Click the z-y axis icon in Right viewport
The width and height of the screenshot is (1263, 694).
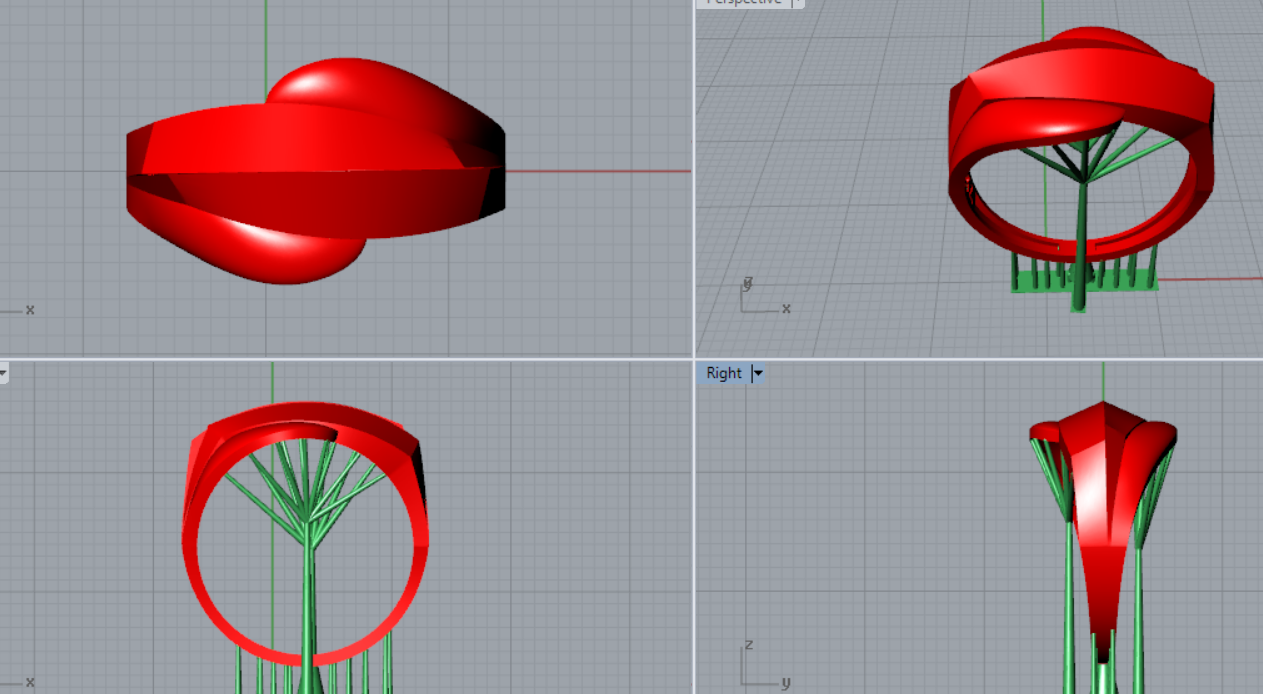point(762,668)
